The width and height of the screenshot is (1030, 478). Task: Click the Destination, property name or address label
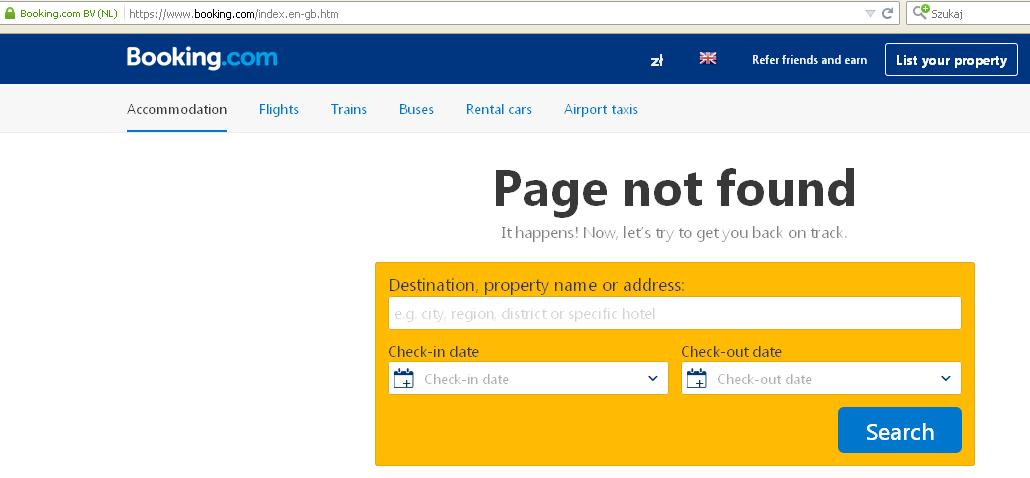pos(536,286)
